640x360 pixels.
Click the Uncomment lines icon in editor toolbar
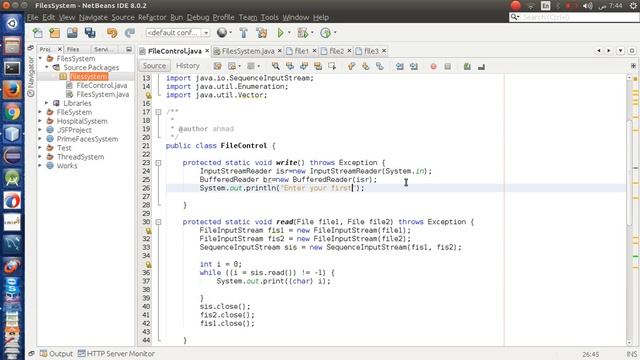click(481, 66)
